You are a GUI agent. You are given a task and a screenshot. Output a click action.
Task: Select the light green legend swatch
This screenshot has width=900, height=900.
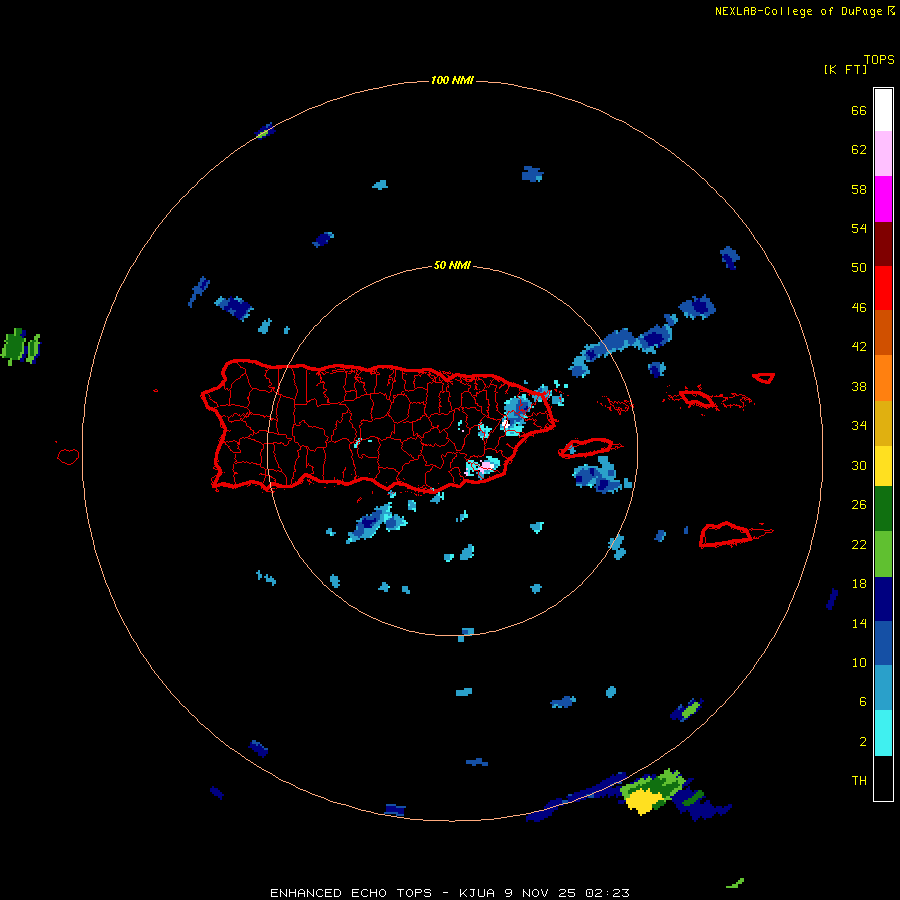(x=883, y=554)
